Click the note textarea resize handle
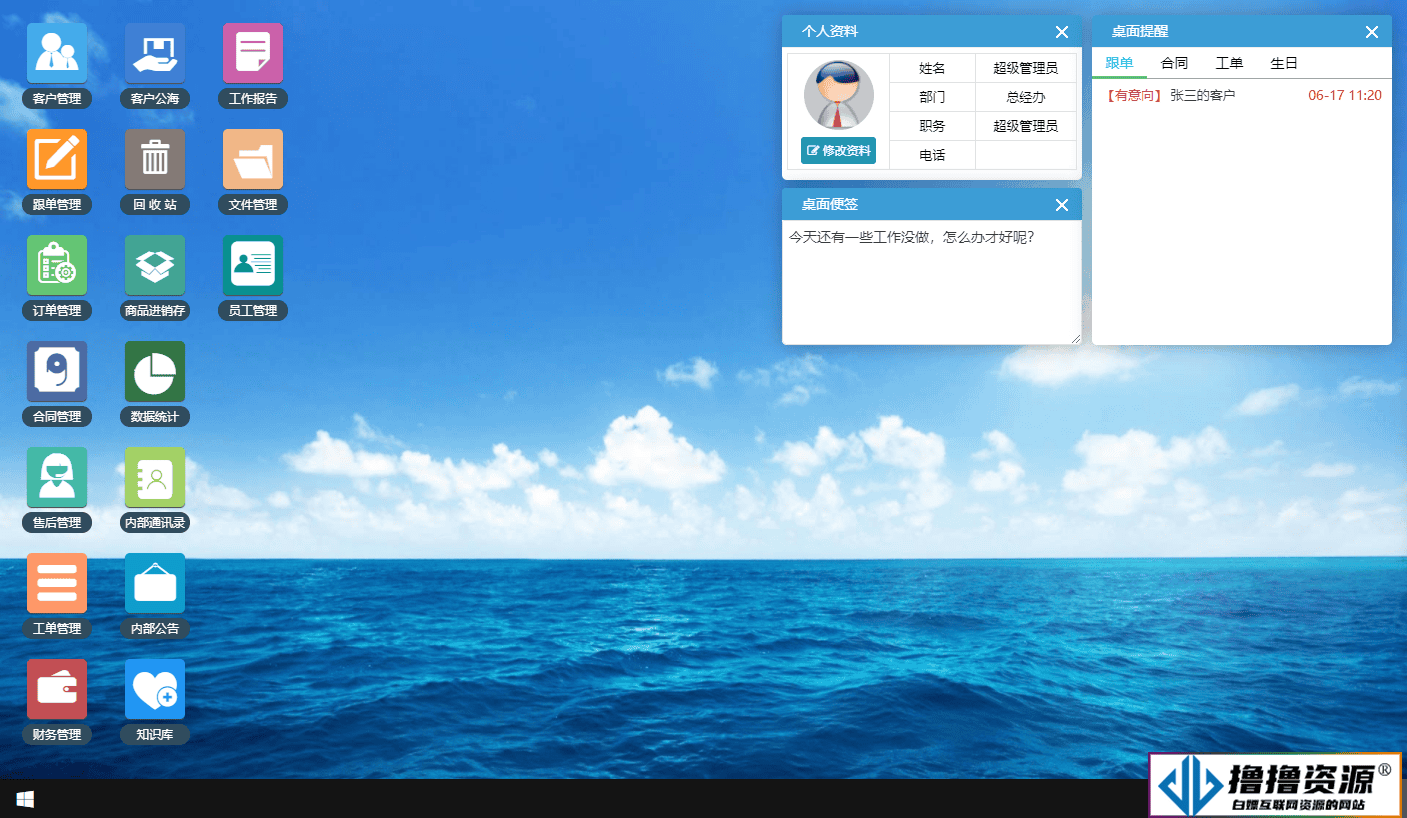The image size is (1407, 818). coord(1076,339)
